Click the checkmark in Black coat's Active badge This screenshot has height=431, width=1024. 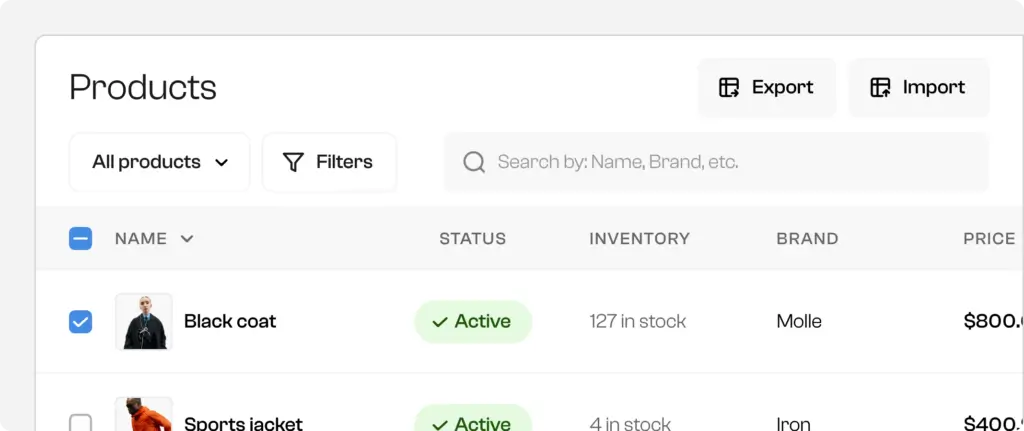click(439, 322)
